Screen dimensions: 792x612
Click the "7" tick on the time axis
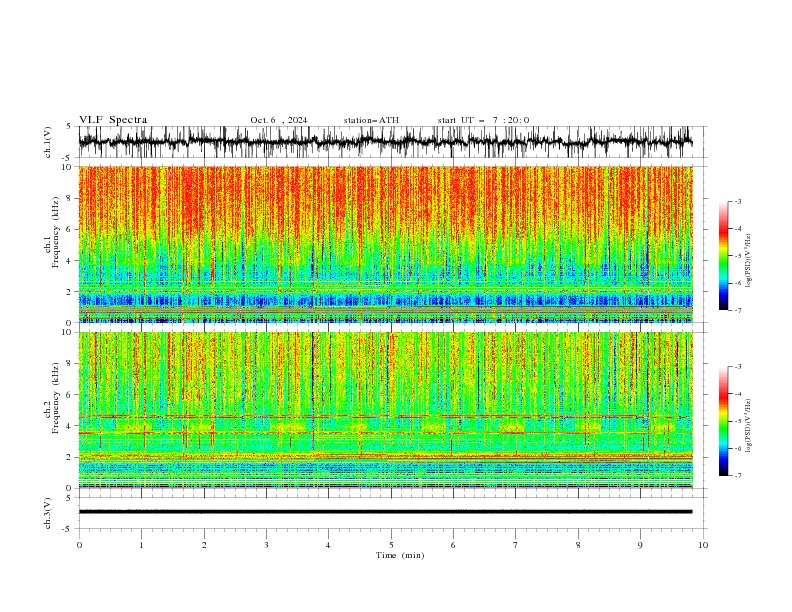pyautogui.click(x=516, y=545)
